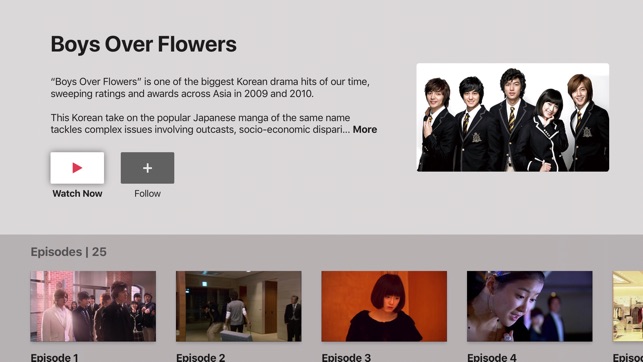Click the Follow plus button
643x362 pixels.
(147, 168)
